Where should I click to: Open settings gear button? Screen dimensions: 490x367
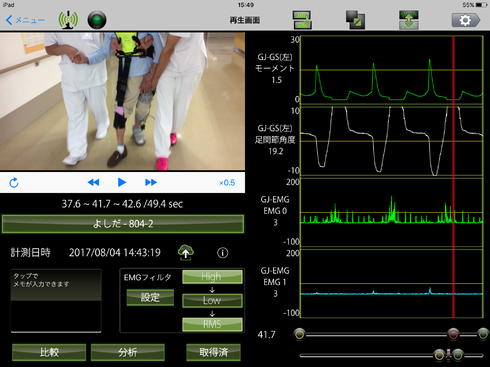coord(466,20)
